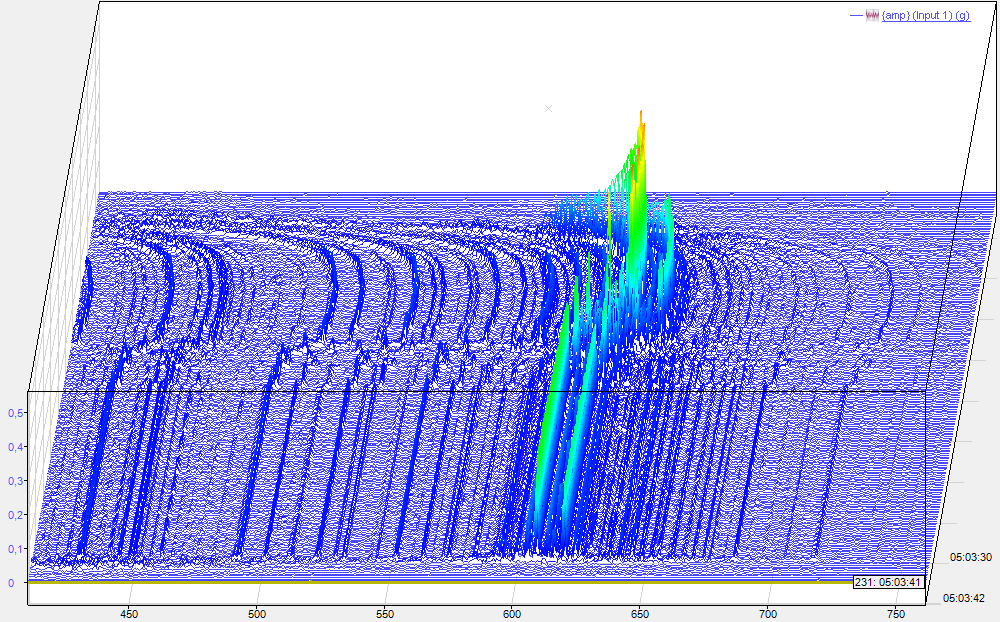Click the blue line sample in legend
Image resolution: width=1000 pixels, height=622 pixels.
tap(856, 15)
